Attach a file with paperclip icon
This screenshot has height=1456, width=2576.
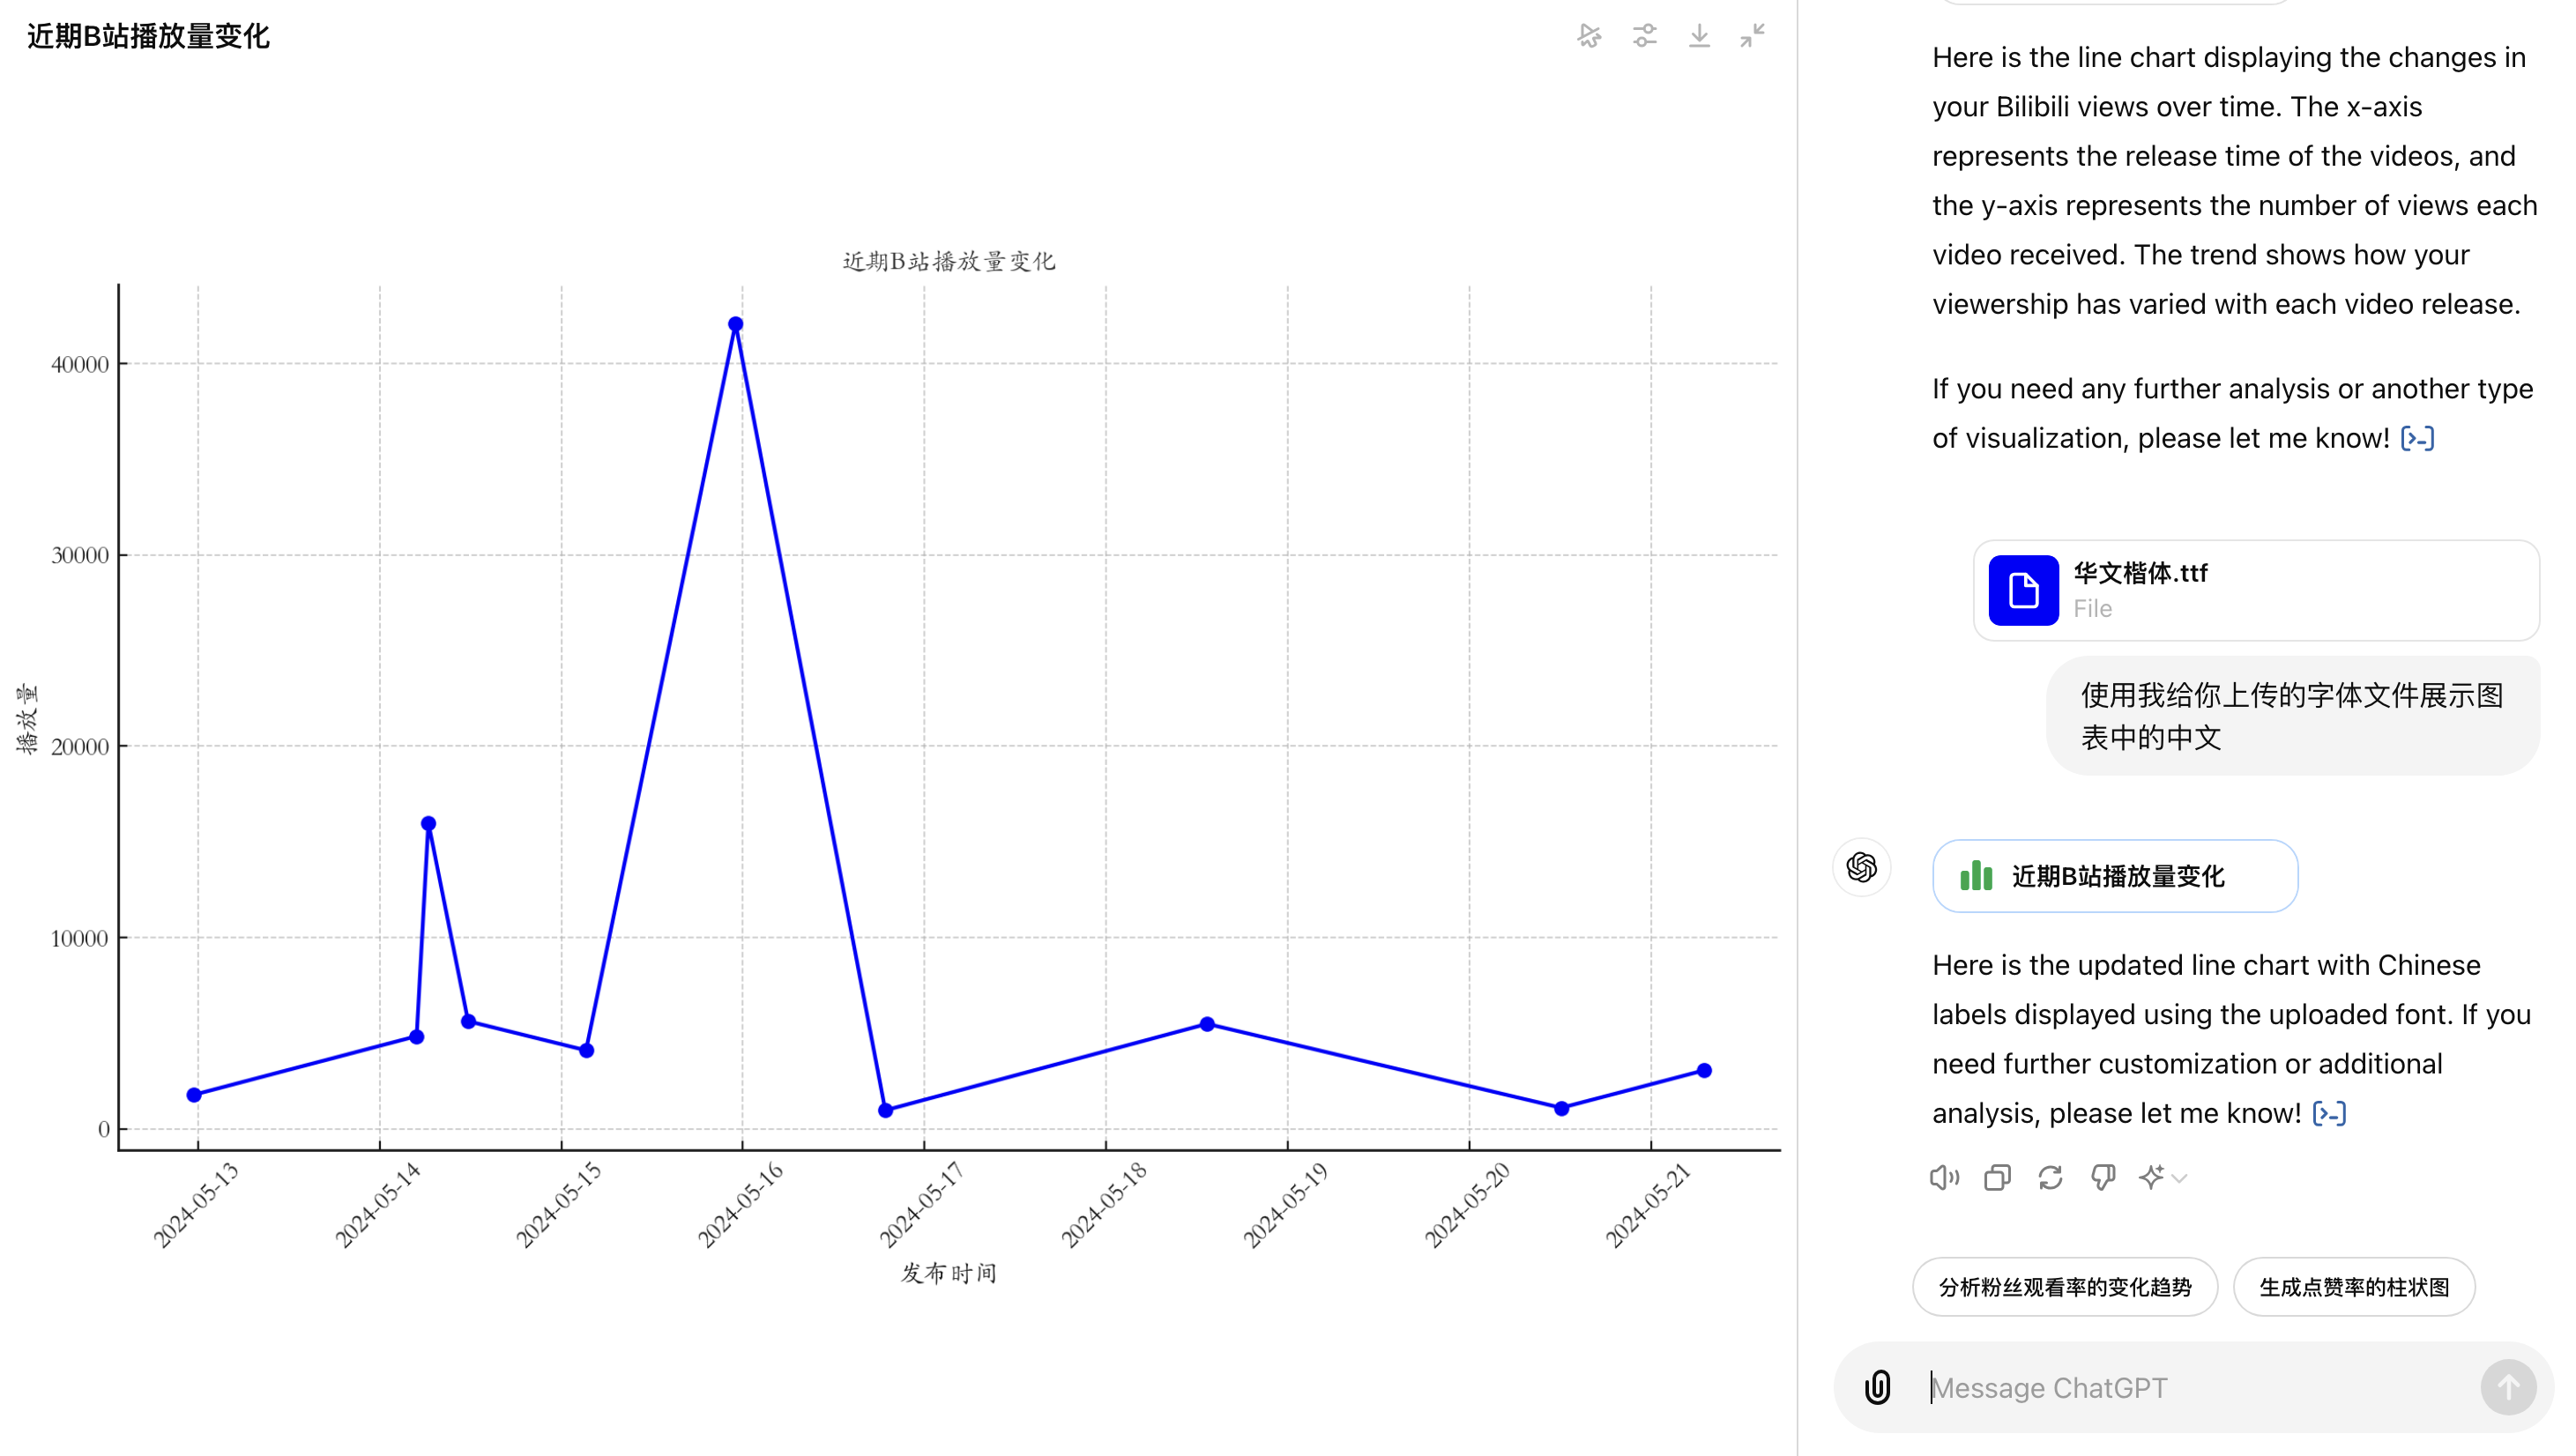1877,1388
